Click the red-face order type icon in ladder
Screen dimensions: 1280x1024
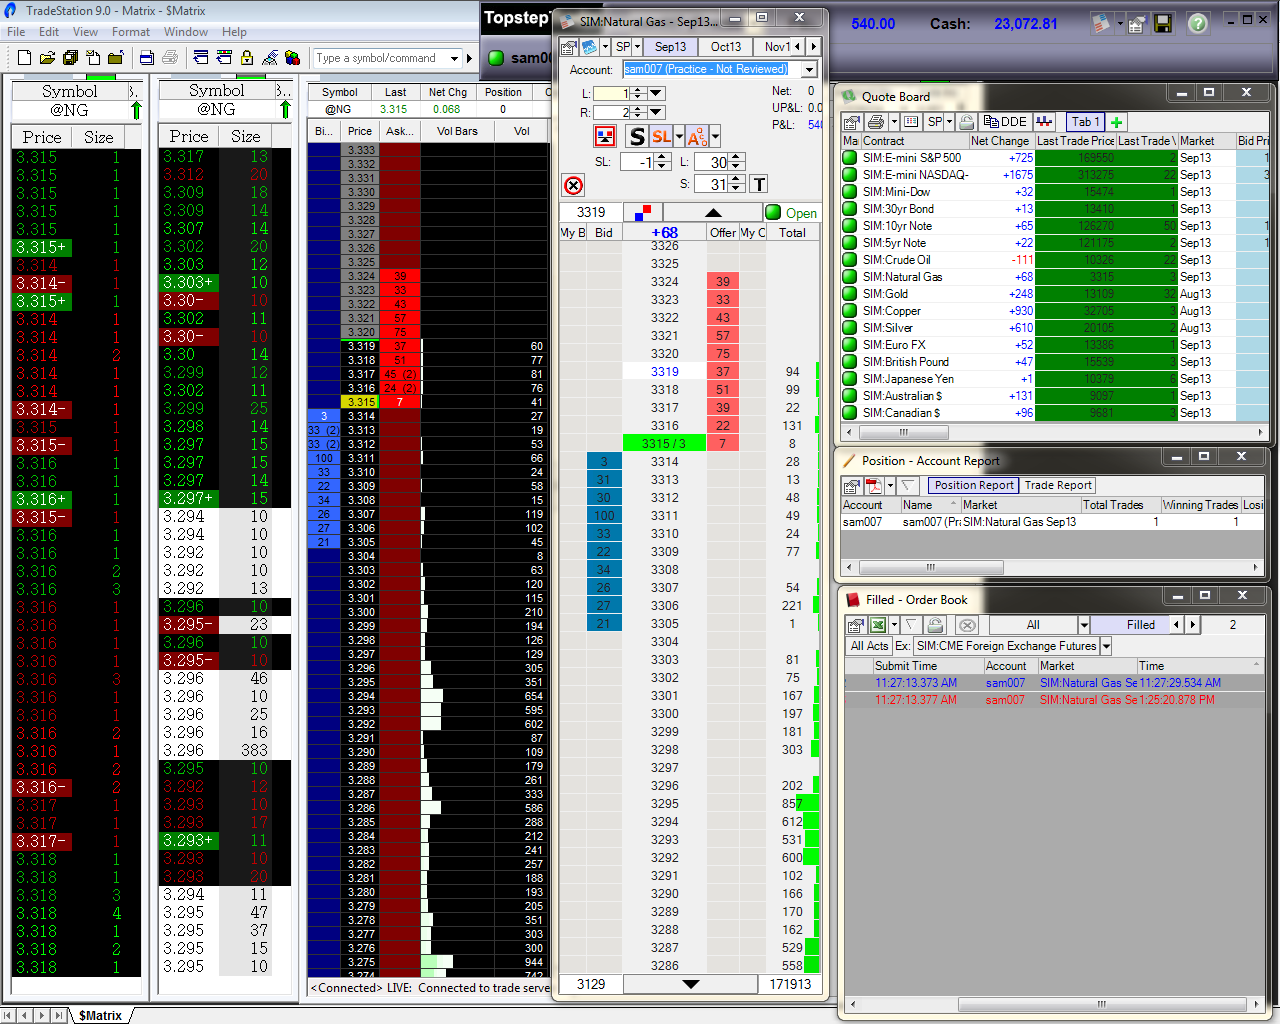[605, 136]
